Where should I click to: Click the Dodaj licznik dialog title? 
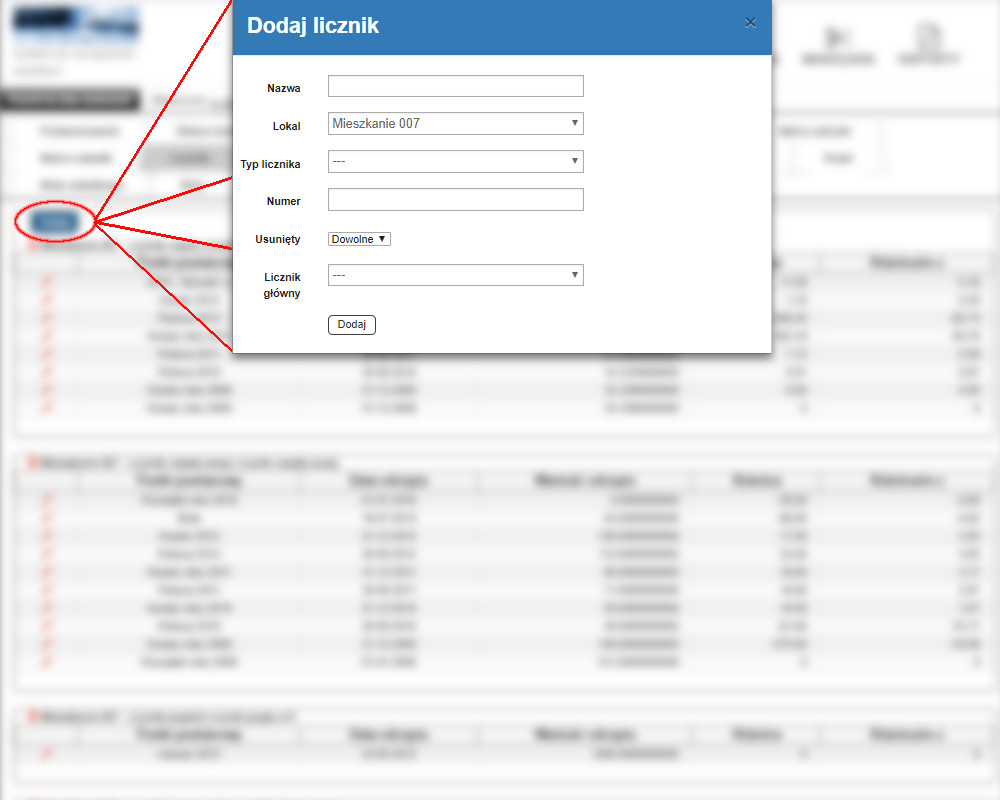coord(312,26)
